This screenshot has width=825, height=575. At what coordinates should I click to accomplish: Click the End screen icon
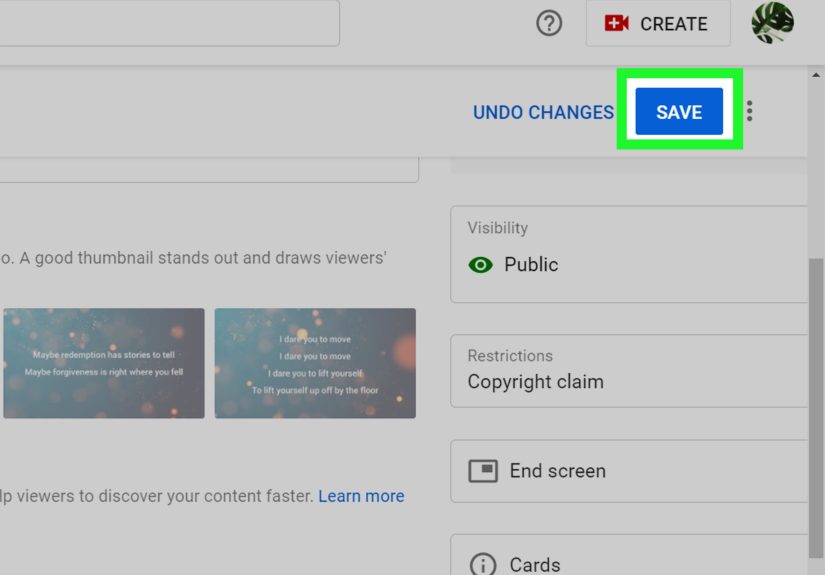(483, 471)
